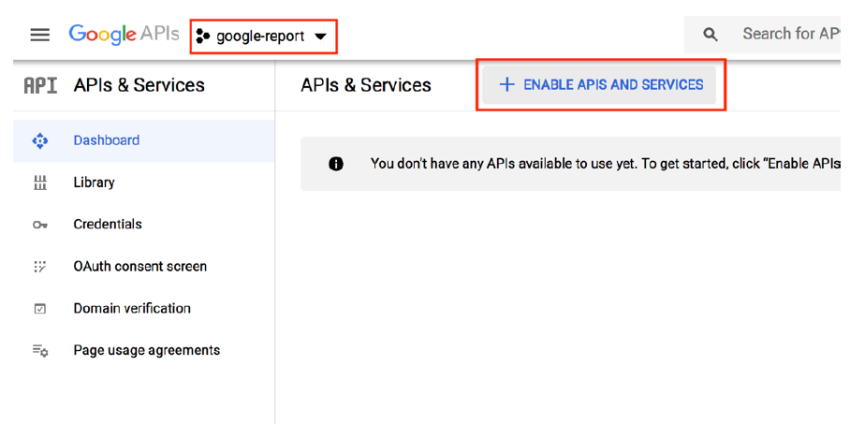Go to the Library text label
Screen dimensions: 850x424
tap(94, 183)
